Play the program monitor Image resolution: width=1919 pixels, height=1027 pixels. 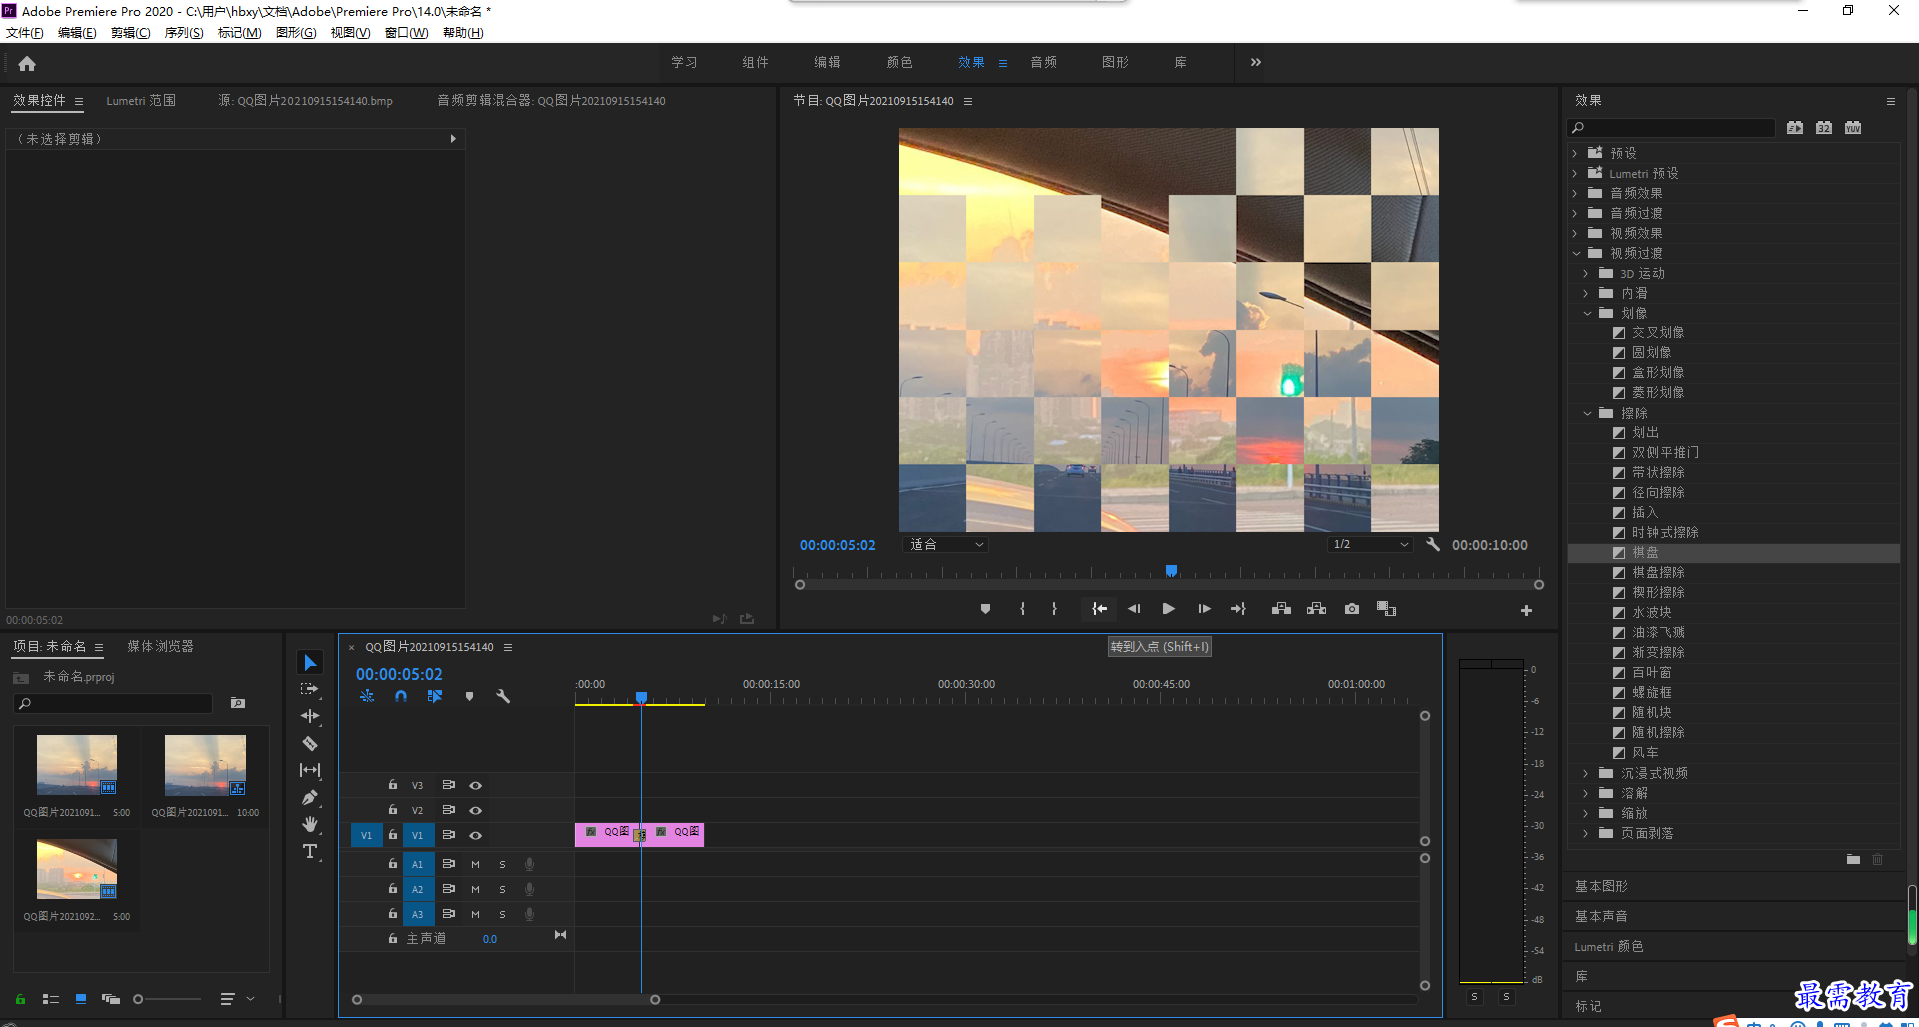[1168, 608]
